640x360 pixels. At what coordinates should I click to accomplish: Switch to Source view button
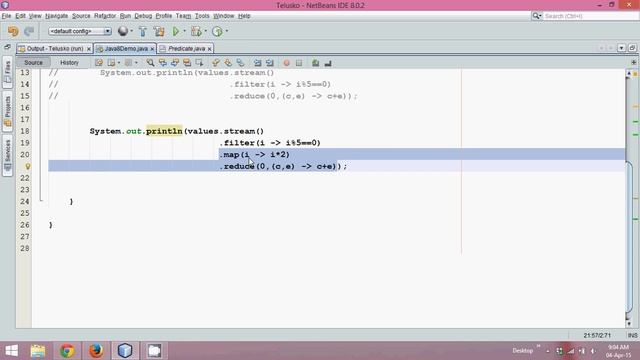pos(33,62)
